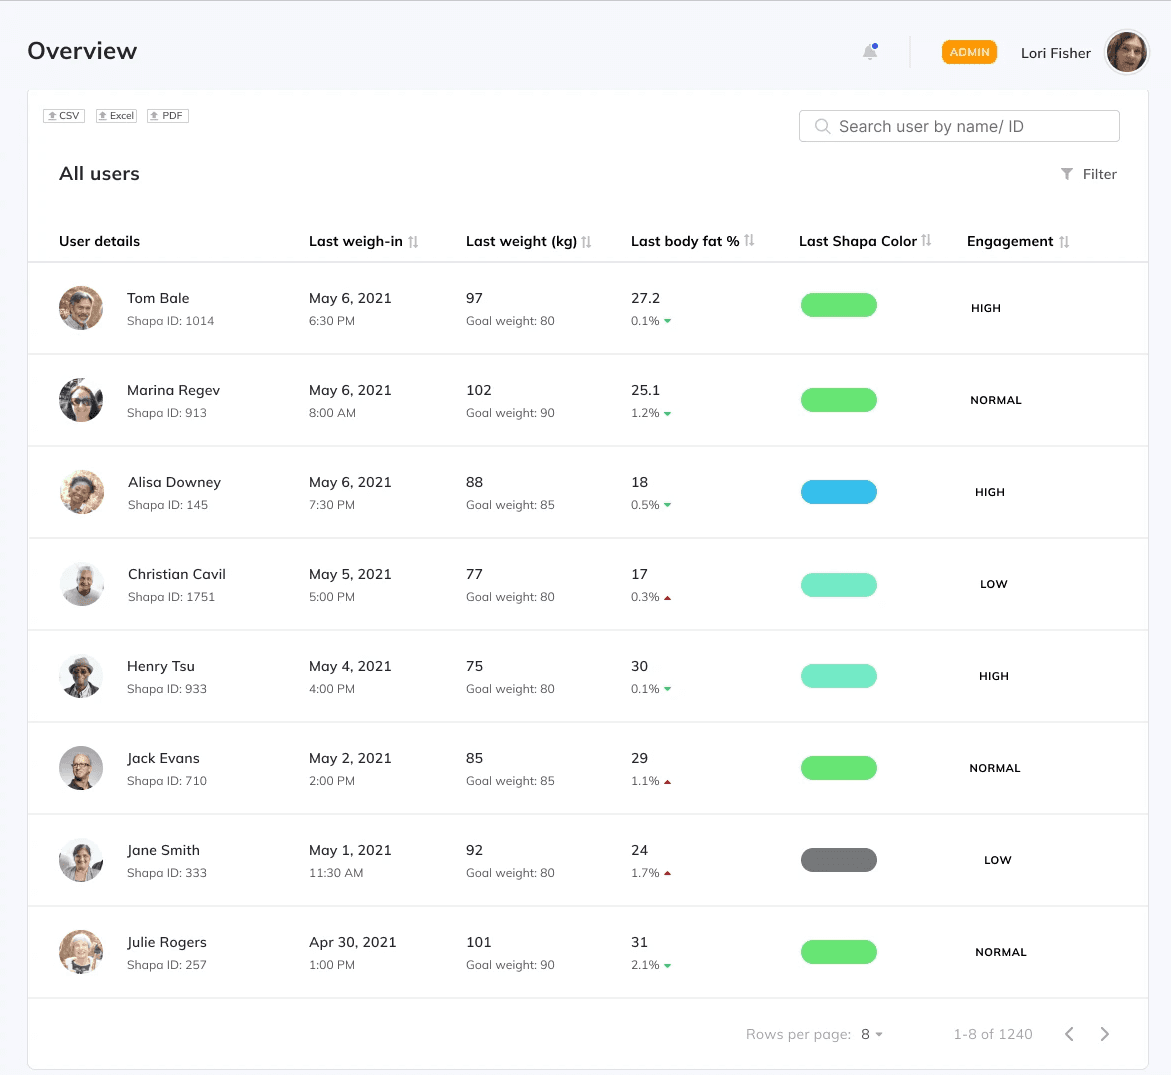Click the search magnifier icon
This screenshot has width=1171, height=1075.
coord(822,126)
